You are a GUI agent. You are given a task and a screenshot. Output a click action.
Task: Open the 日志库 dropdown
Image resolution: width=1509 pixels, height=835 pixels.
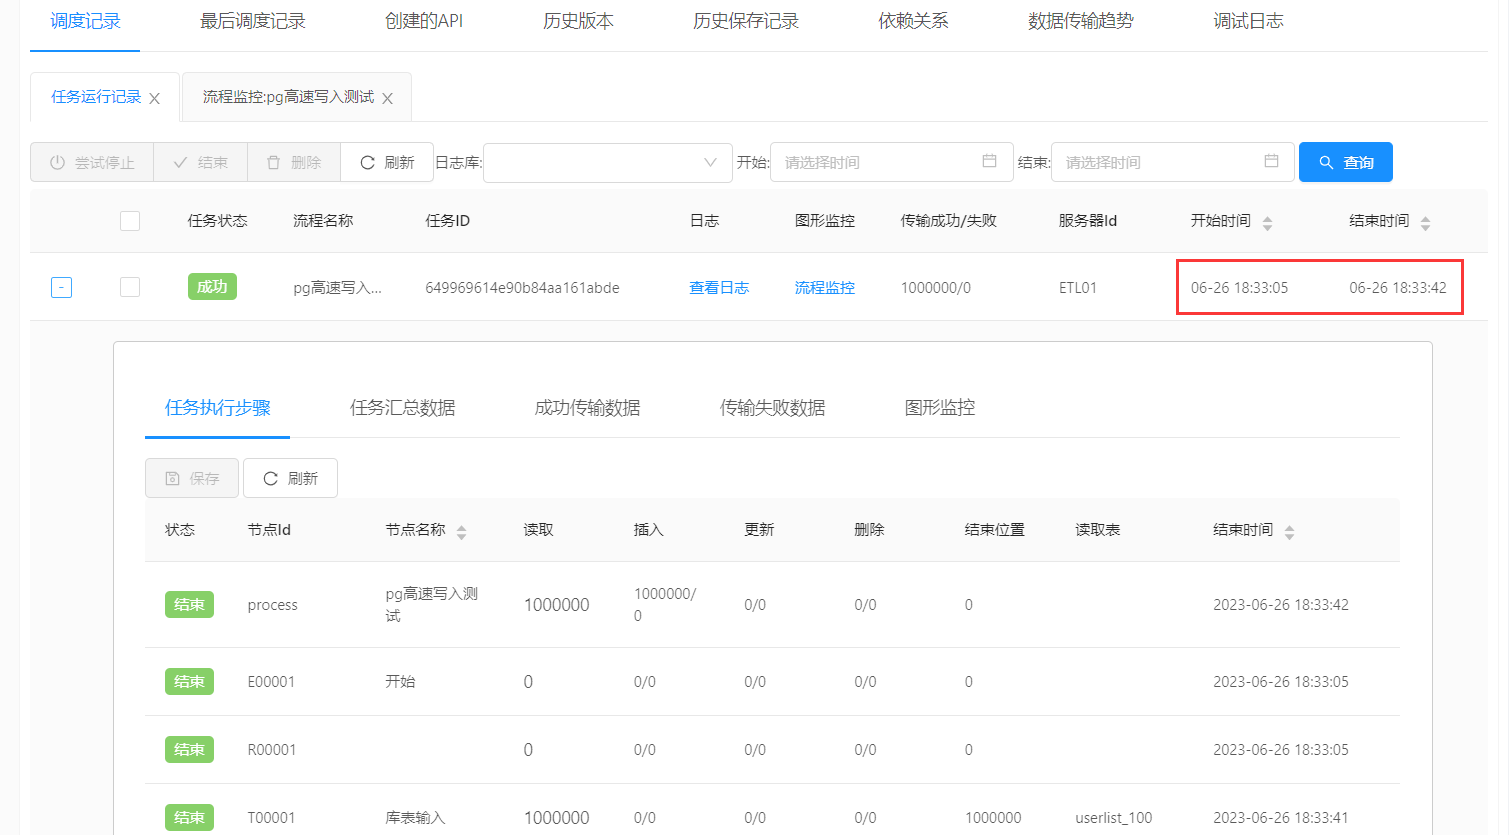607,162
